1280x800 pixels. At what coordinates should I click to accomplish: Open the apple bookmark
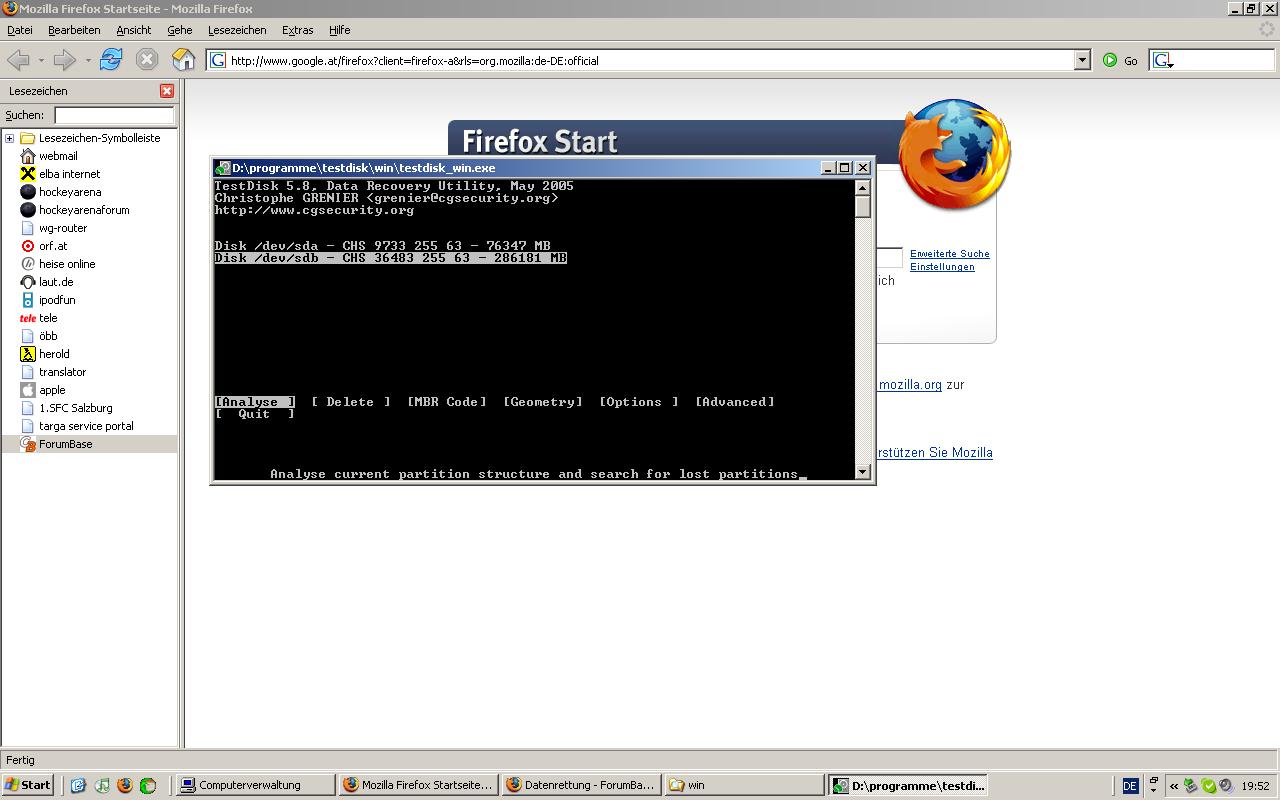coord(52,390)
